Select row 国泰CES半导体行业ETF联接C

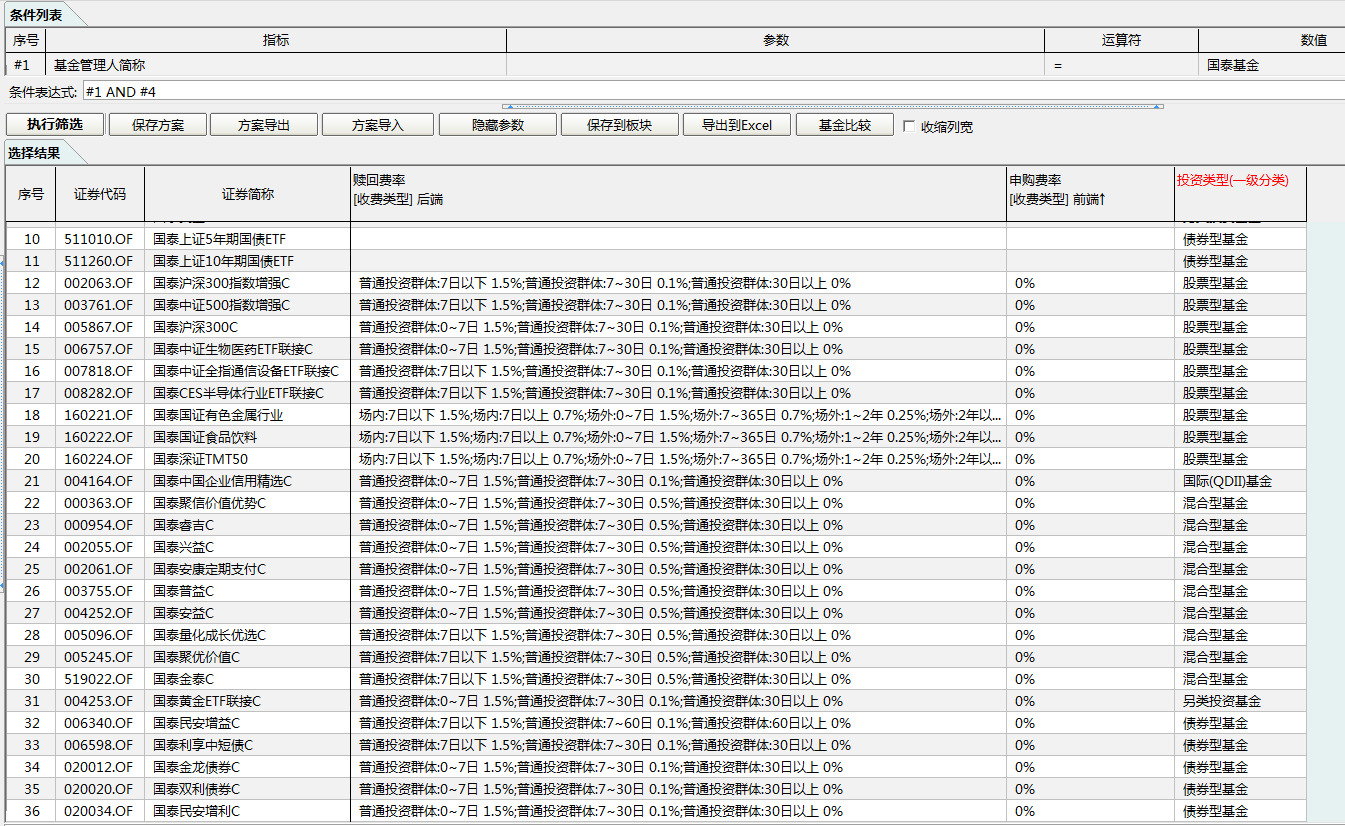(x=656, y=393)
